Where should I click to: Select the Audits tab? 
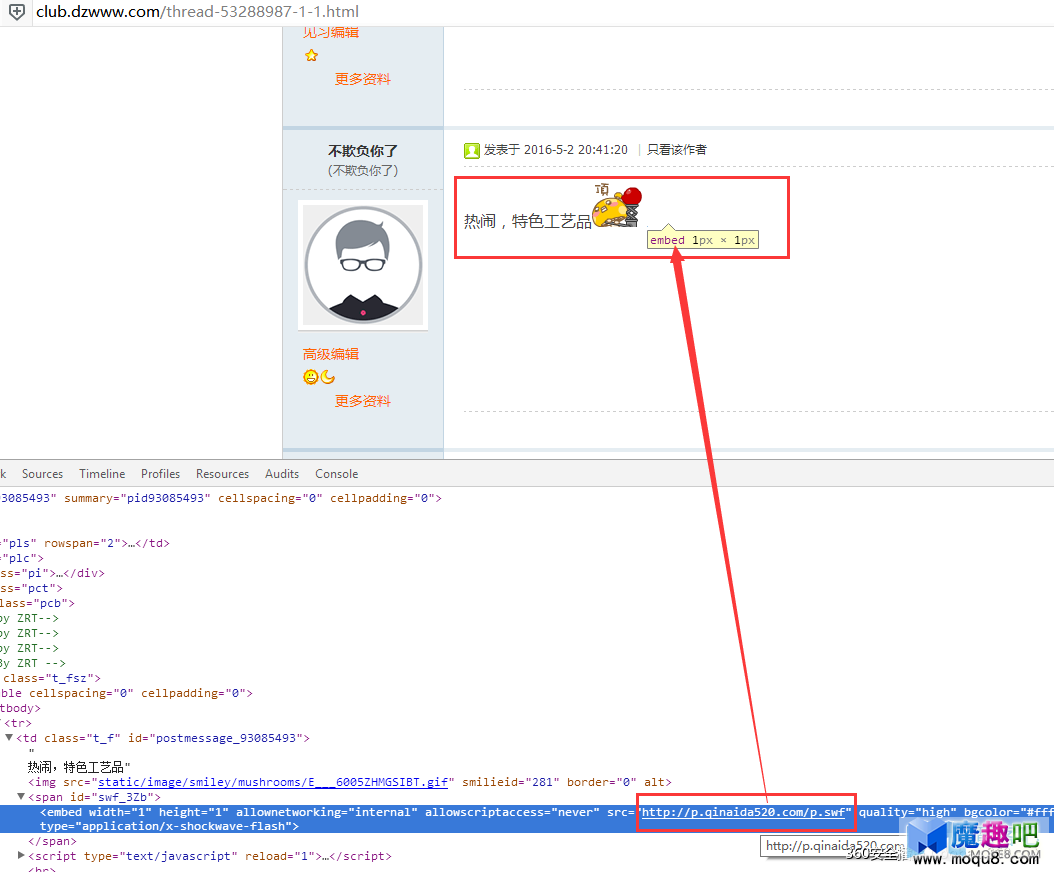tap(282, 473)
